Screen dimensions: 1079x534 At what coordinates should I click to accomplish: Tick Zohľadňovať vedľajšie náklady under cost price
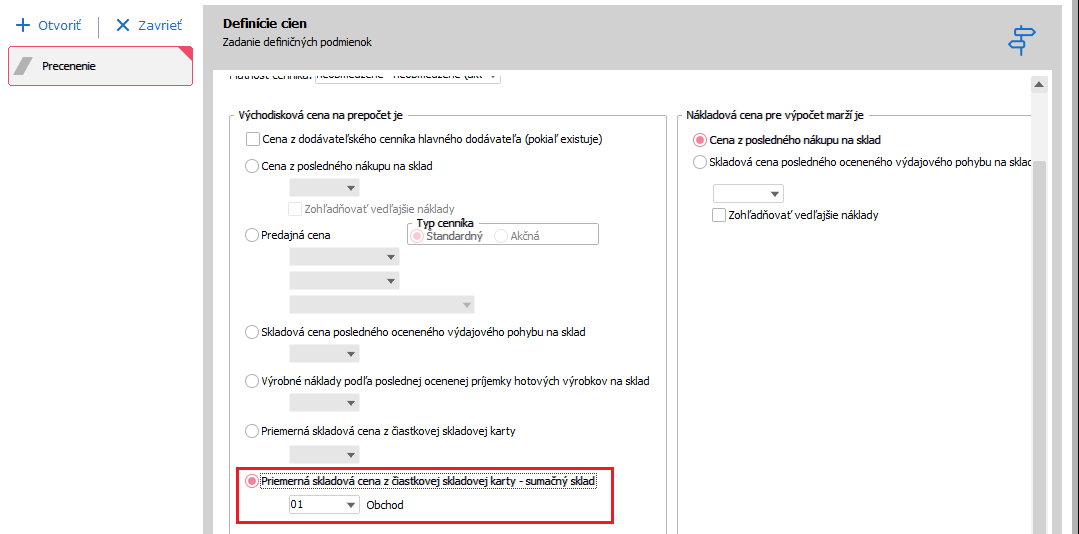click(x=719, y=215)
